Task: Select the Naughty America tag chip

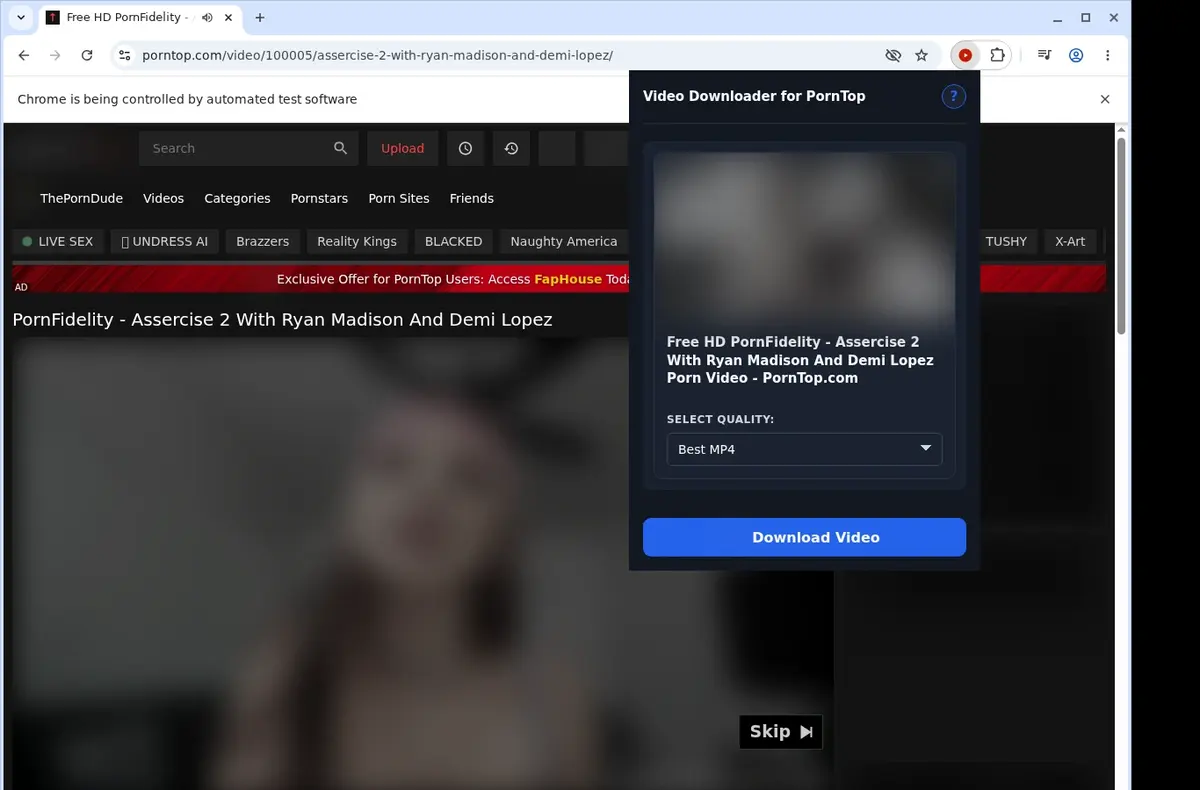Action: tap(564, 241)
